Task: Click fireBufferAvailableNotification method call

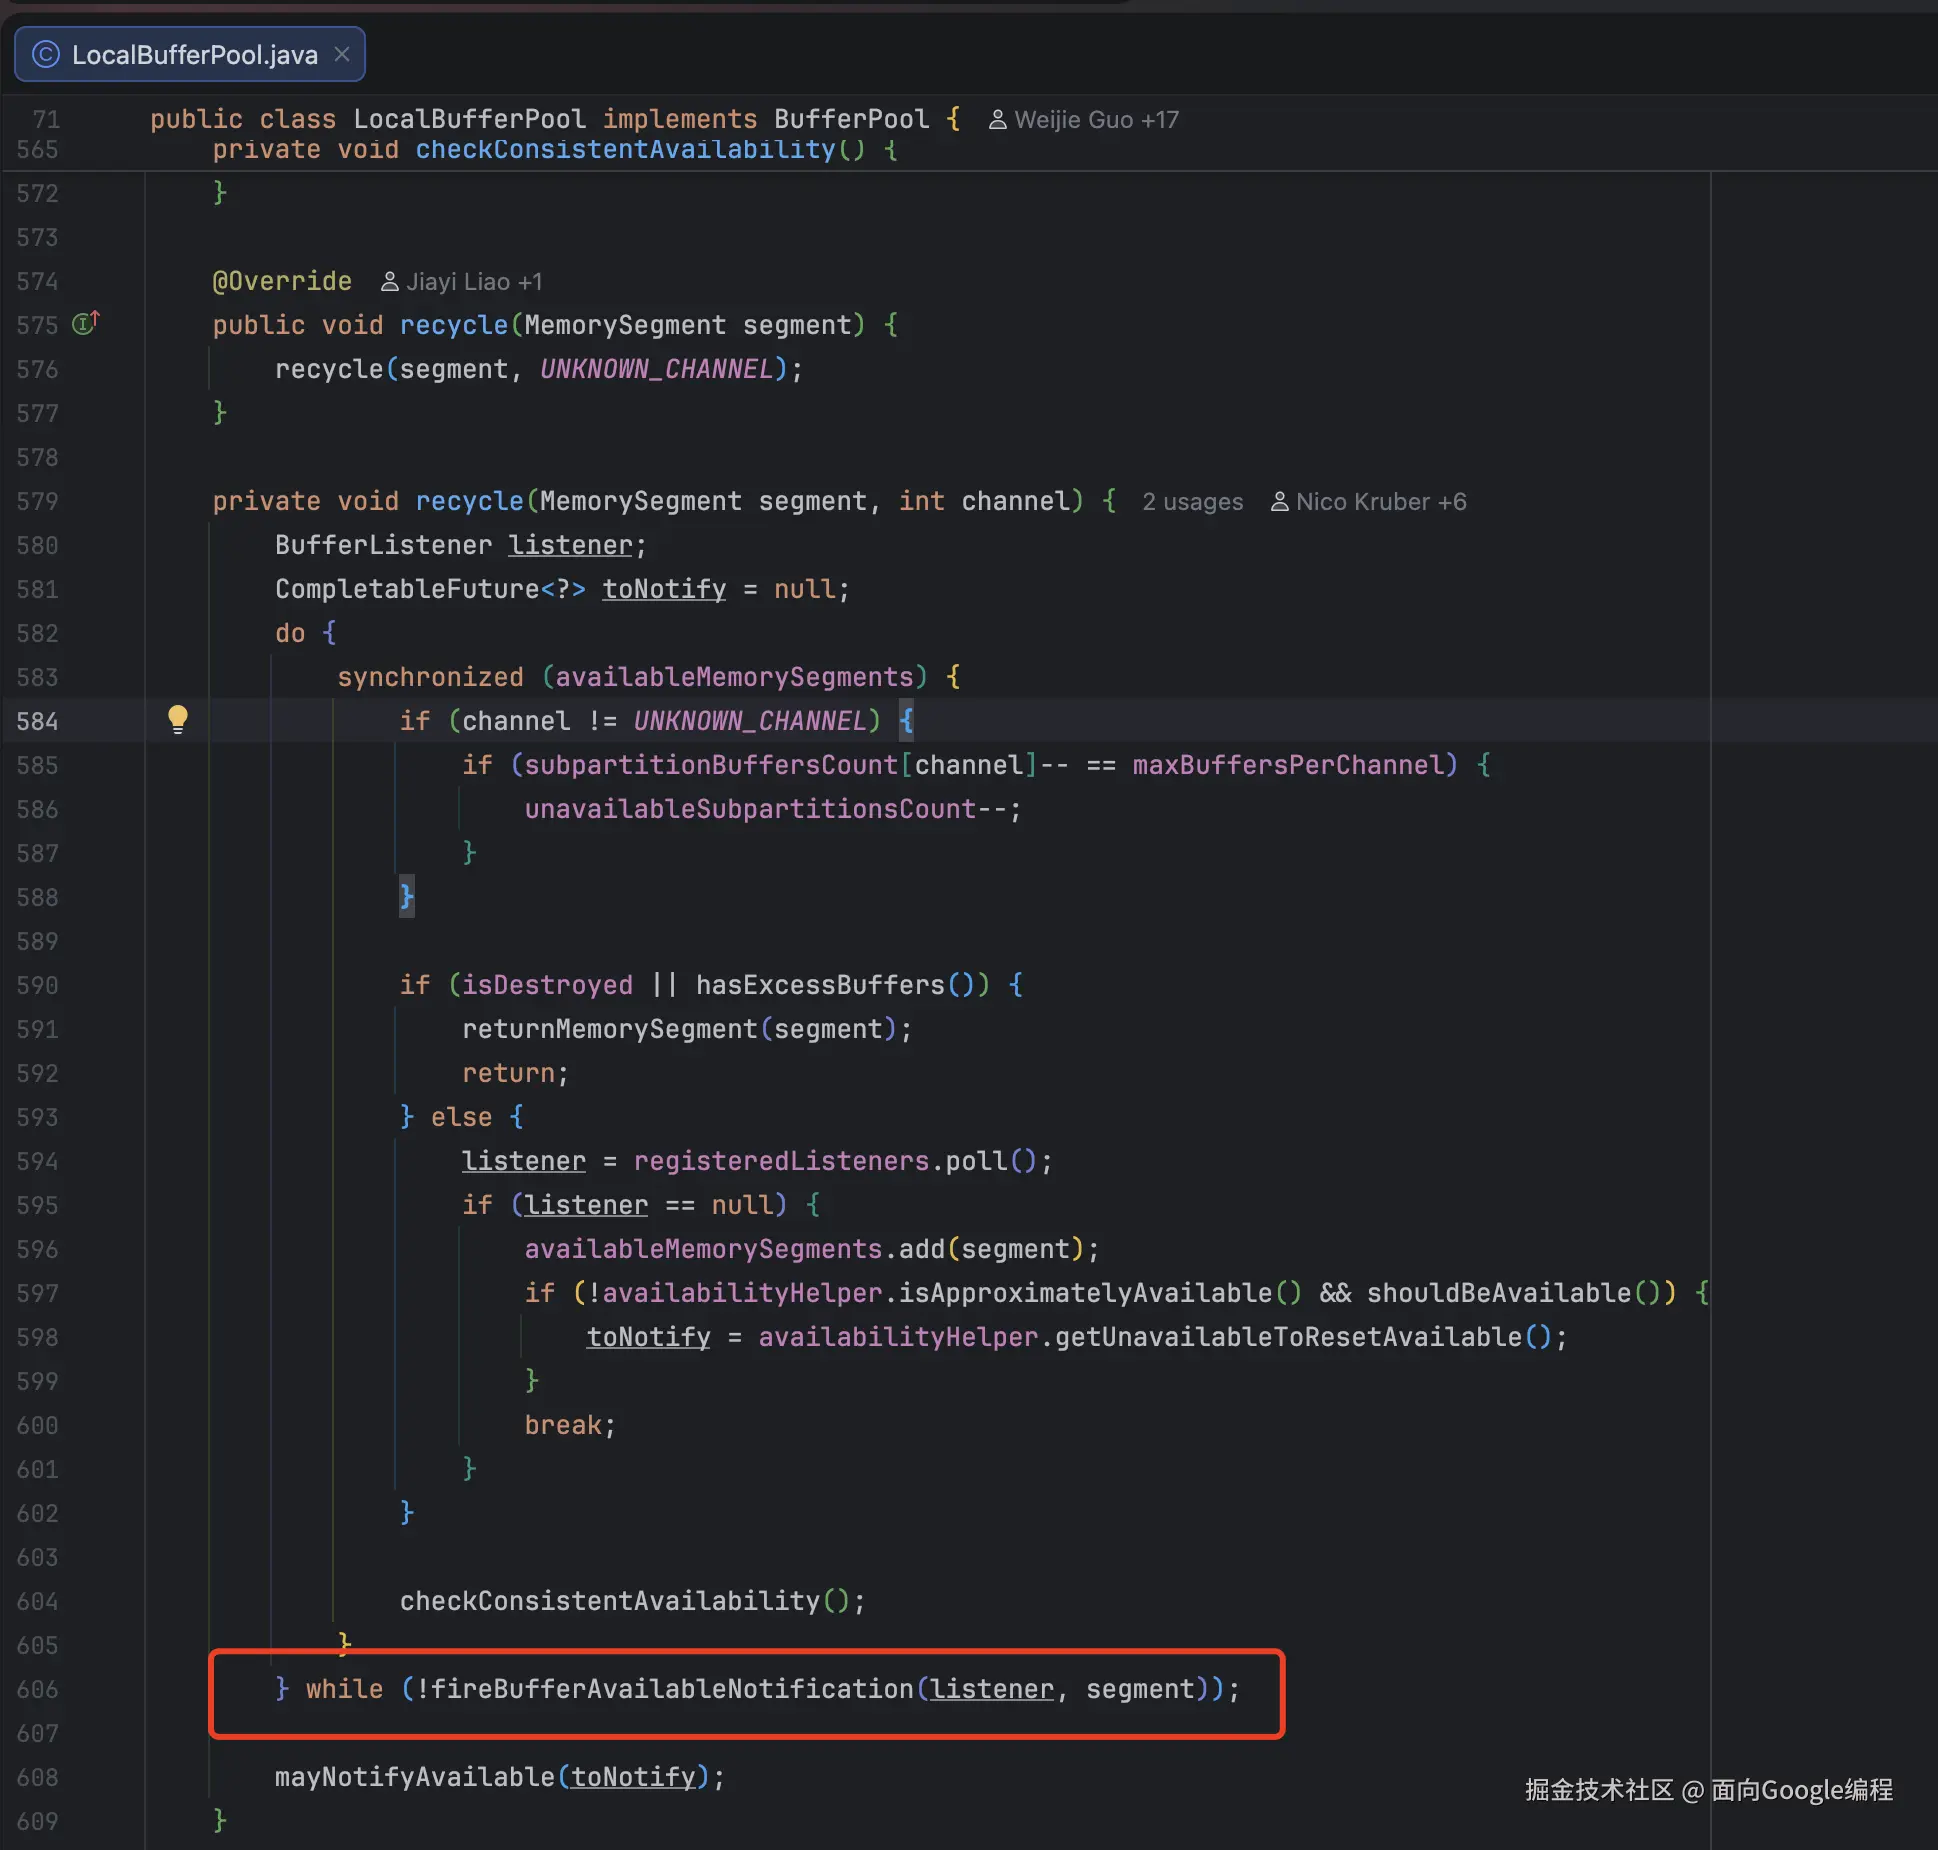Action: point(671,1689)
